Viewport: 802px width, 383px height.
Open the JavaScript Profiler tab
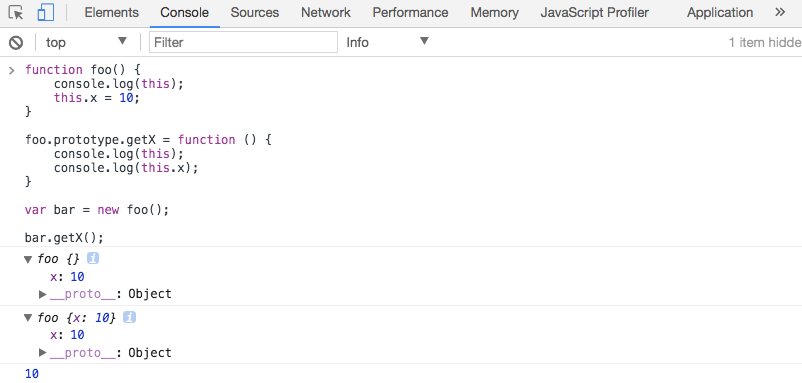click(594, 13)
